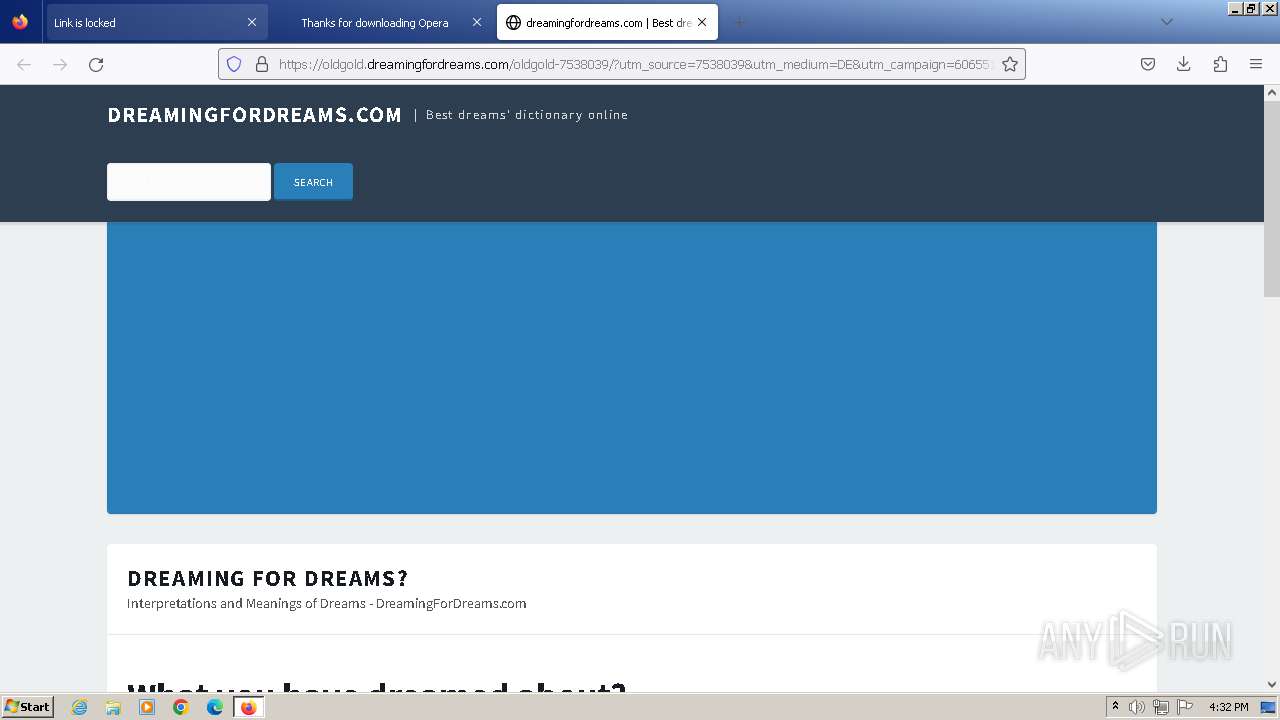Select the Firefox taskbar button

tap(249, 707)
